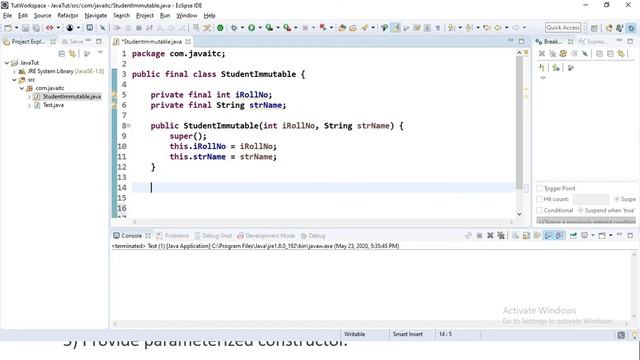Open the New file dropdown arrow
Viewport: 640px width, 360px height.
[16, 28]
